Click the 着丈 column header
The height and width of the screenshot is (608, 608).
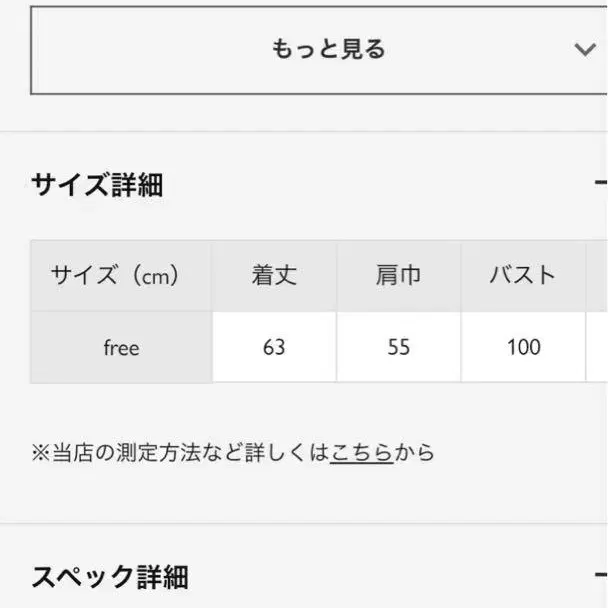pyautogui.click(x=274, y=276)
